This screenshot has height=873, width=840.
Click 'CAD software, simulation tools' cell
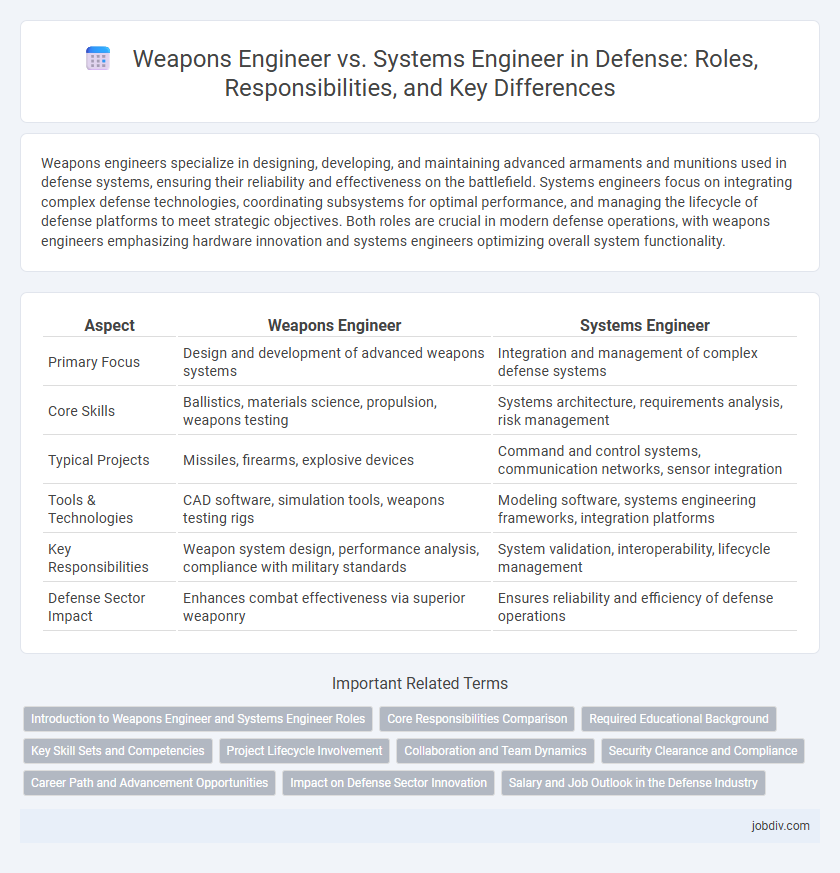click(x=334, y=509)
